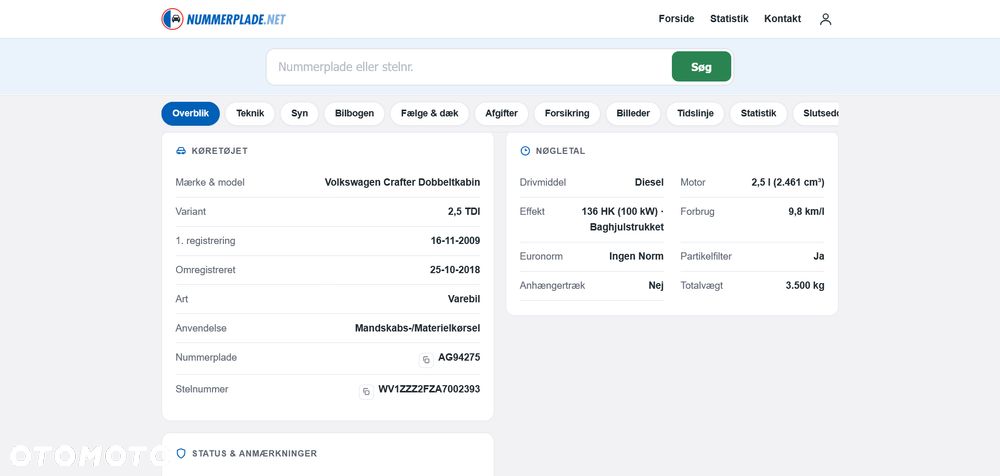Click the 'STATUS & ANMÆRKNINGER' heading
Viewport: 1000px width, 476px height.
[254, 454]
